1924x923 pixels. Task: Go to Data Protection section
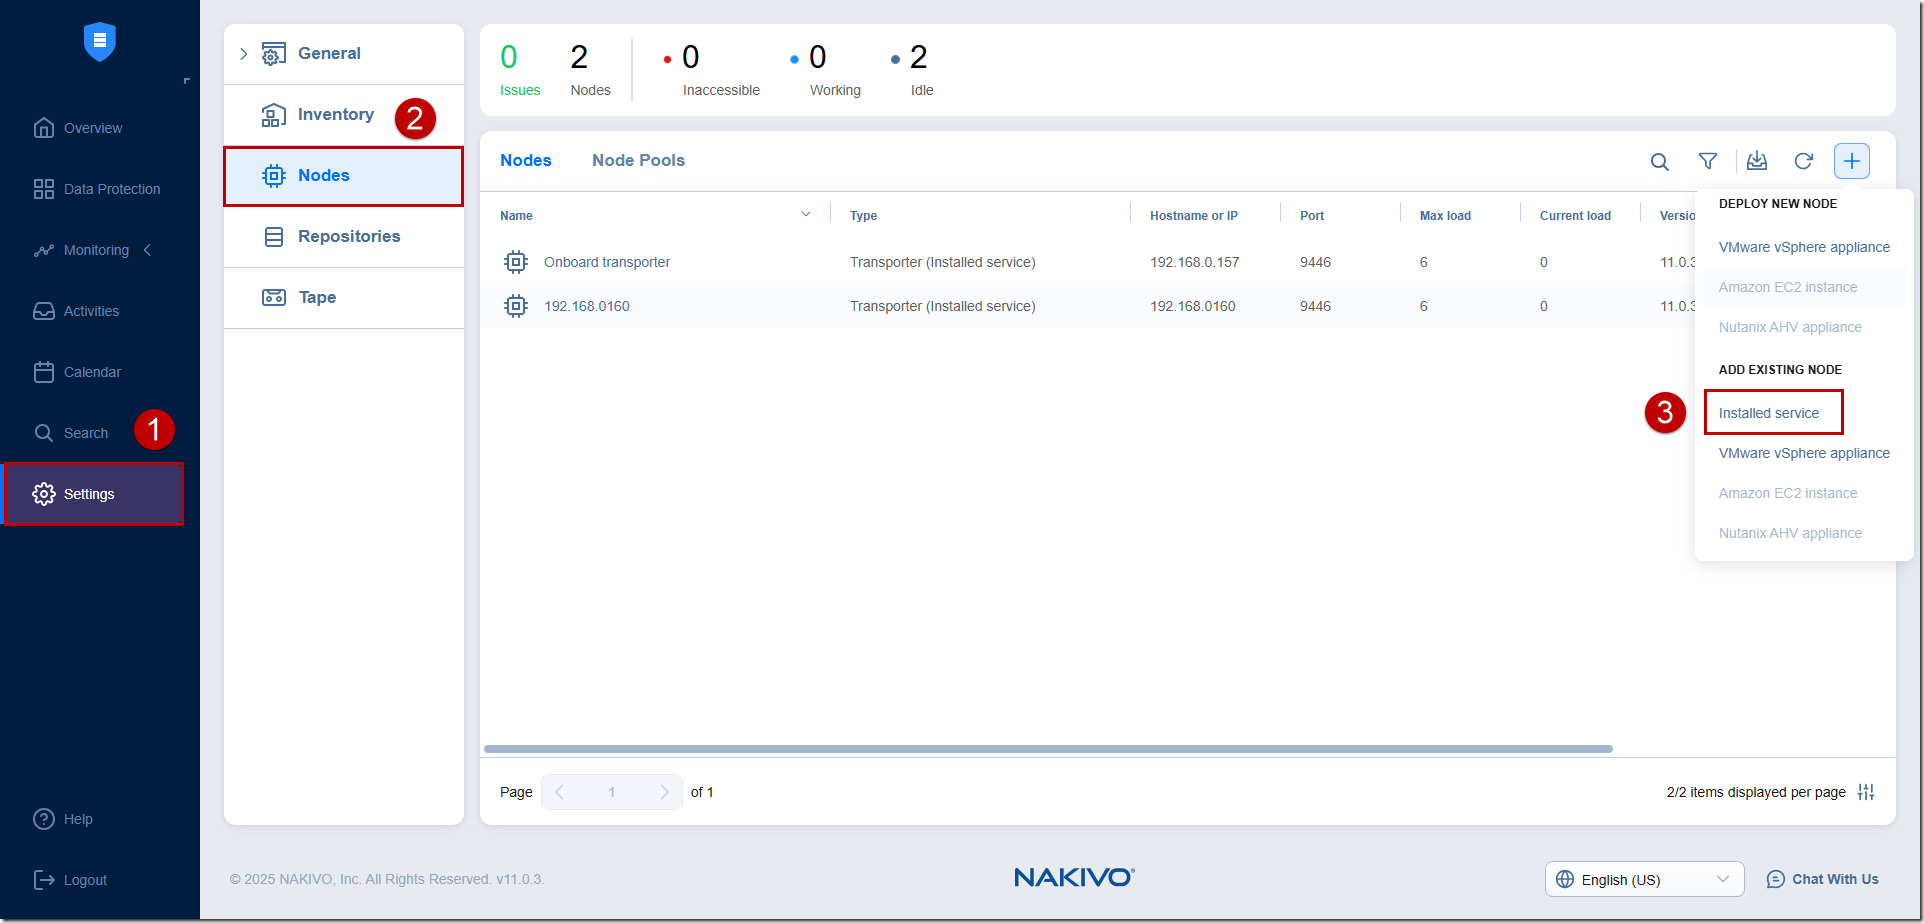pyautogui.click(x=97, y=189)
